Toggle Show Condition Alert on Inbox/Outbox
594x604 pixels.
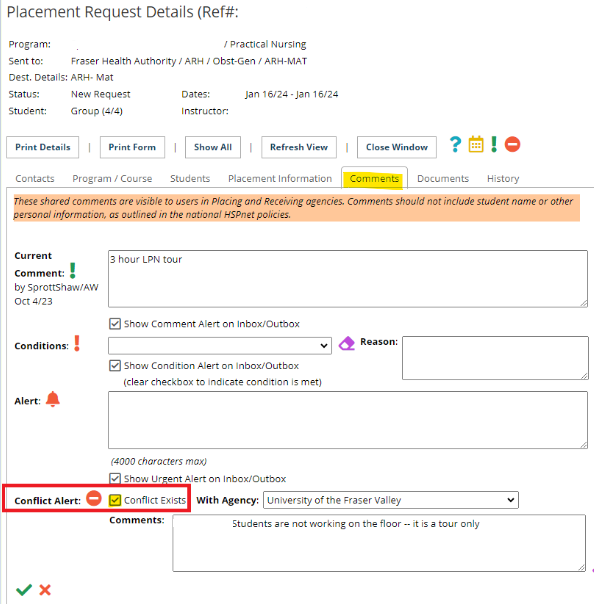[x=115, y=366]
